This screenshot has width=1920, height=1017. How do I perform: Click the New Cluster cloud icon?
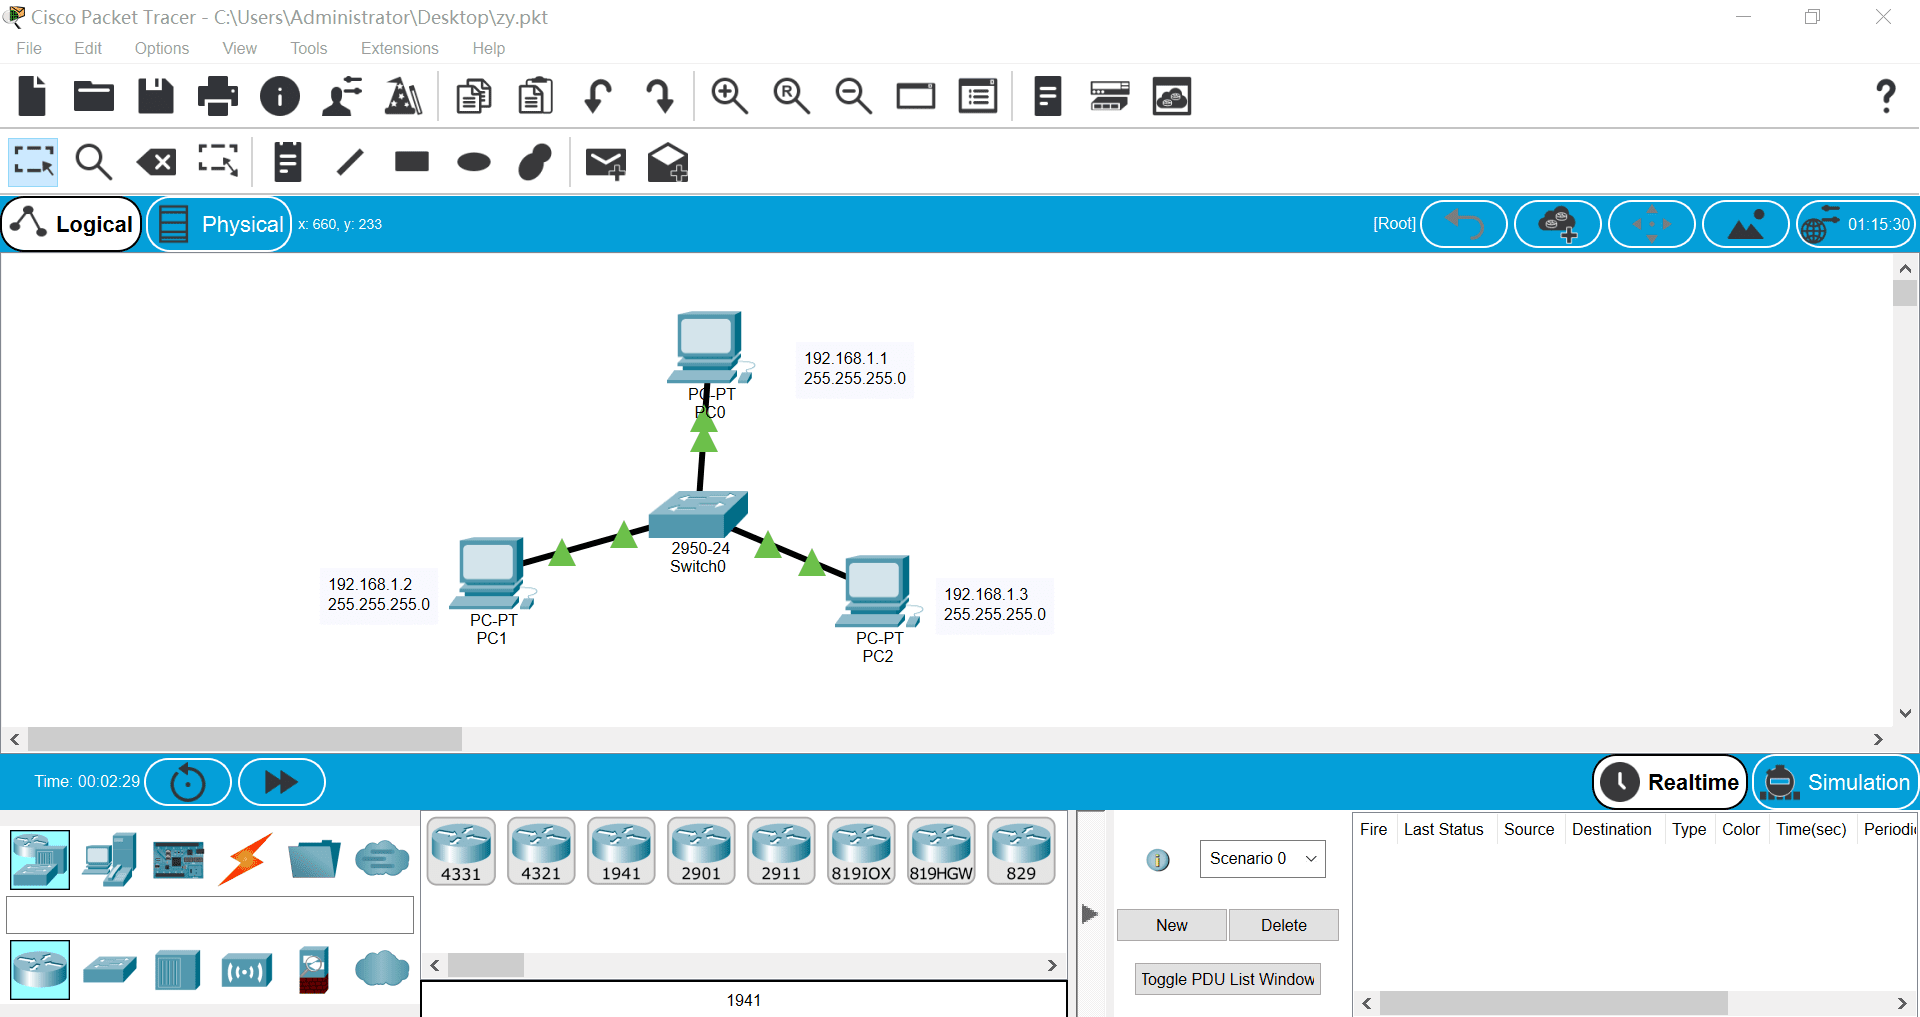coord(1558,224)
